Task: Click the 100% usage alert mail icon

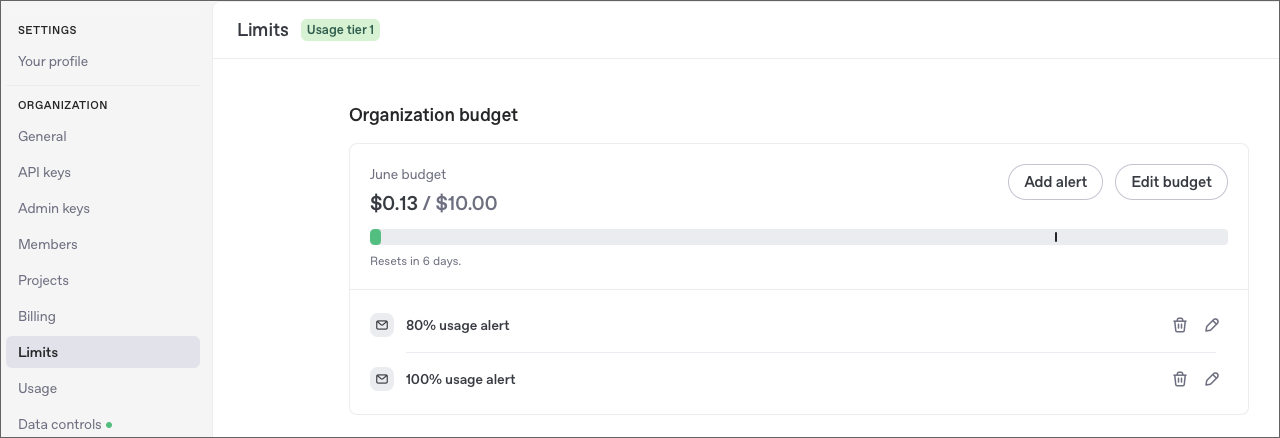Action: point(381,379)
